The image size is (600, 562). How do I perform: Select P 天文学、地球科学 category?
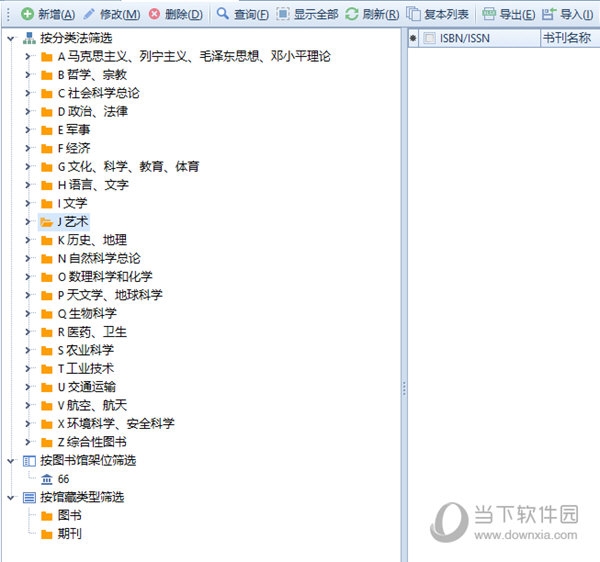pos(110,295)
